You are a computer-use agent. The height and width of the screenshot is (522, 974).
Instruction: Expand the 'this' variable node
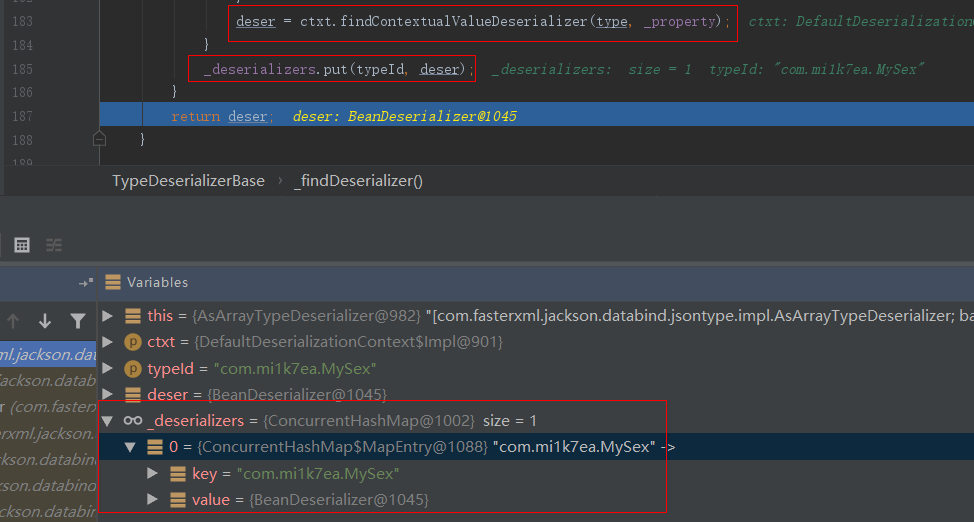coord(108,316)
